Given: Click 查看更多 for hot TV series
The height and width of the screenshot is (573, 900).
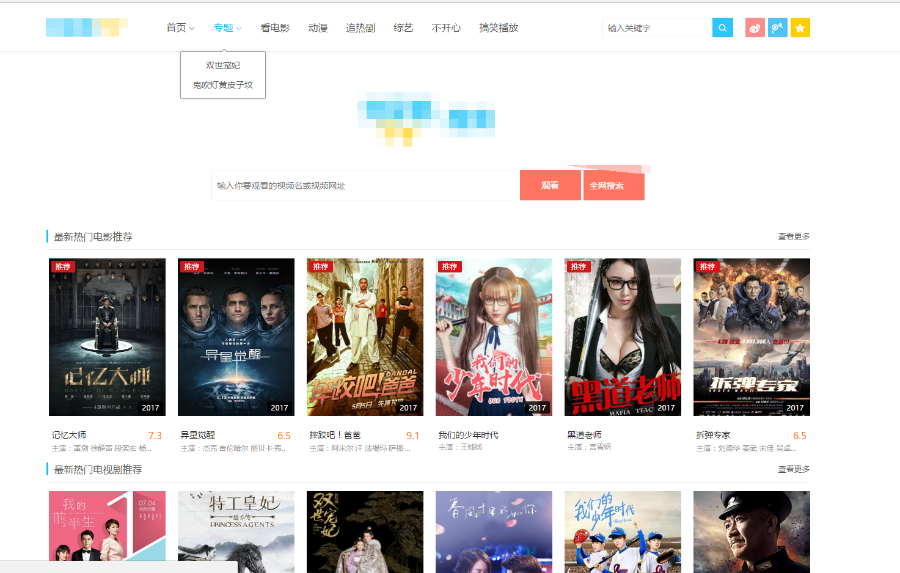Looking at the screenshot, I should click(794, 469).
